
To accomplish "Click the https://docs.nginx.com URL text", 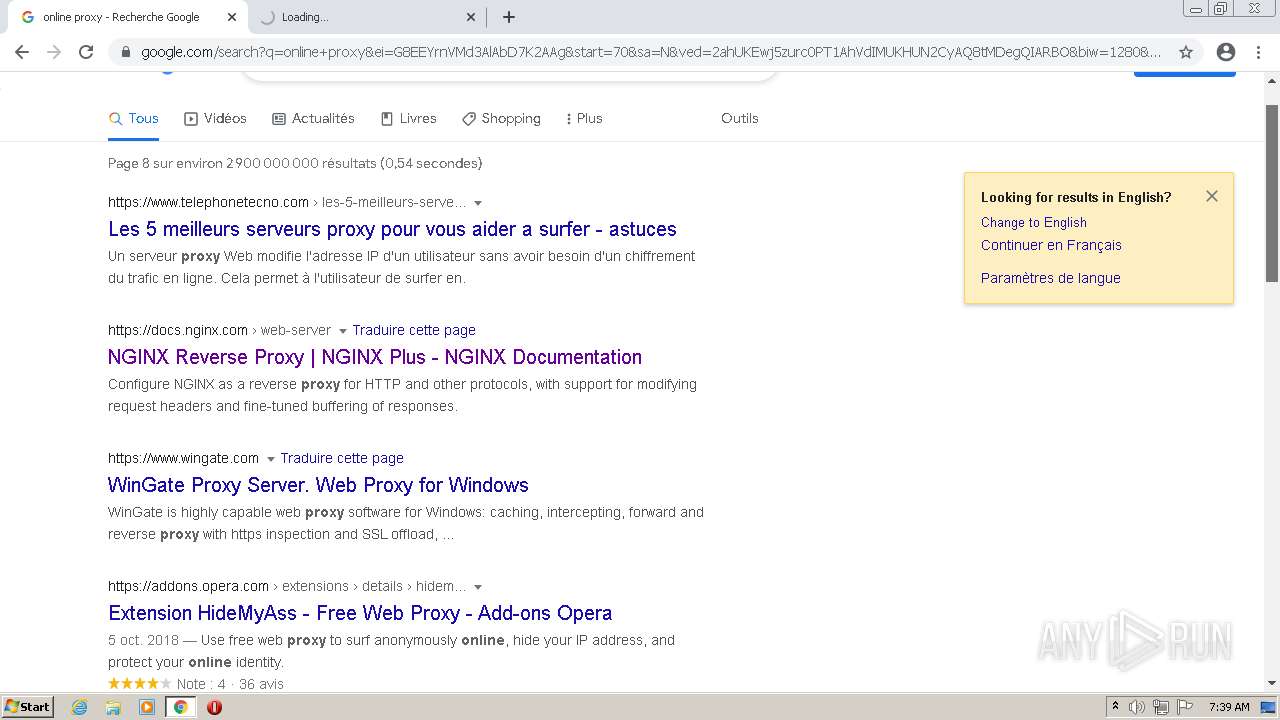I will click(x=178, y=330).
